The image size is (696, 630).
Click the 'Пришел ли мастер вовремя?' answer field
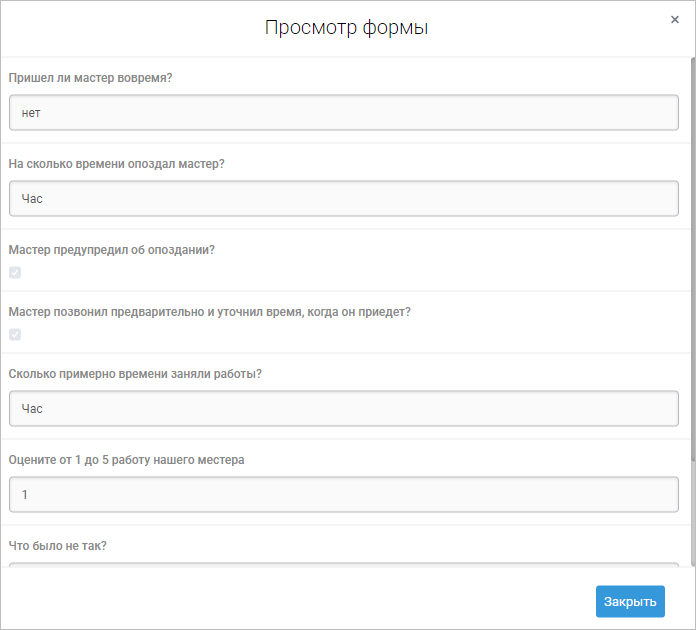click(343, 113)
